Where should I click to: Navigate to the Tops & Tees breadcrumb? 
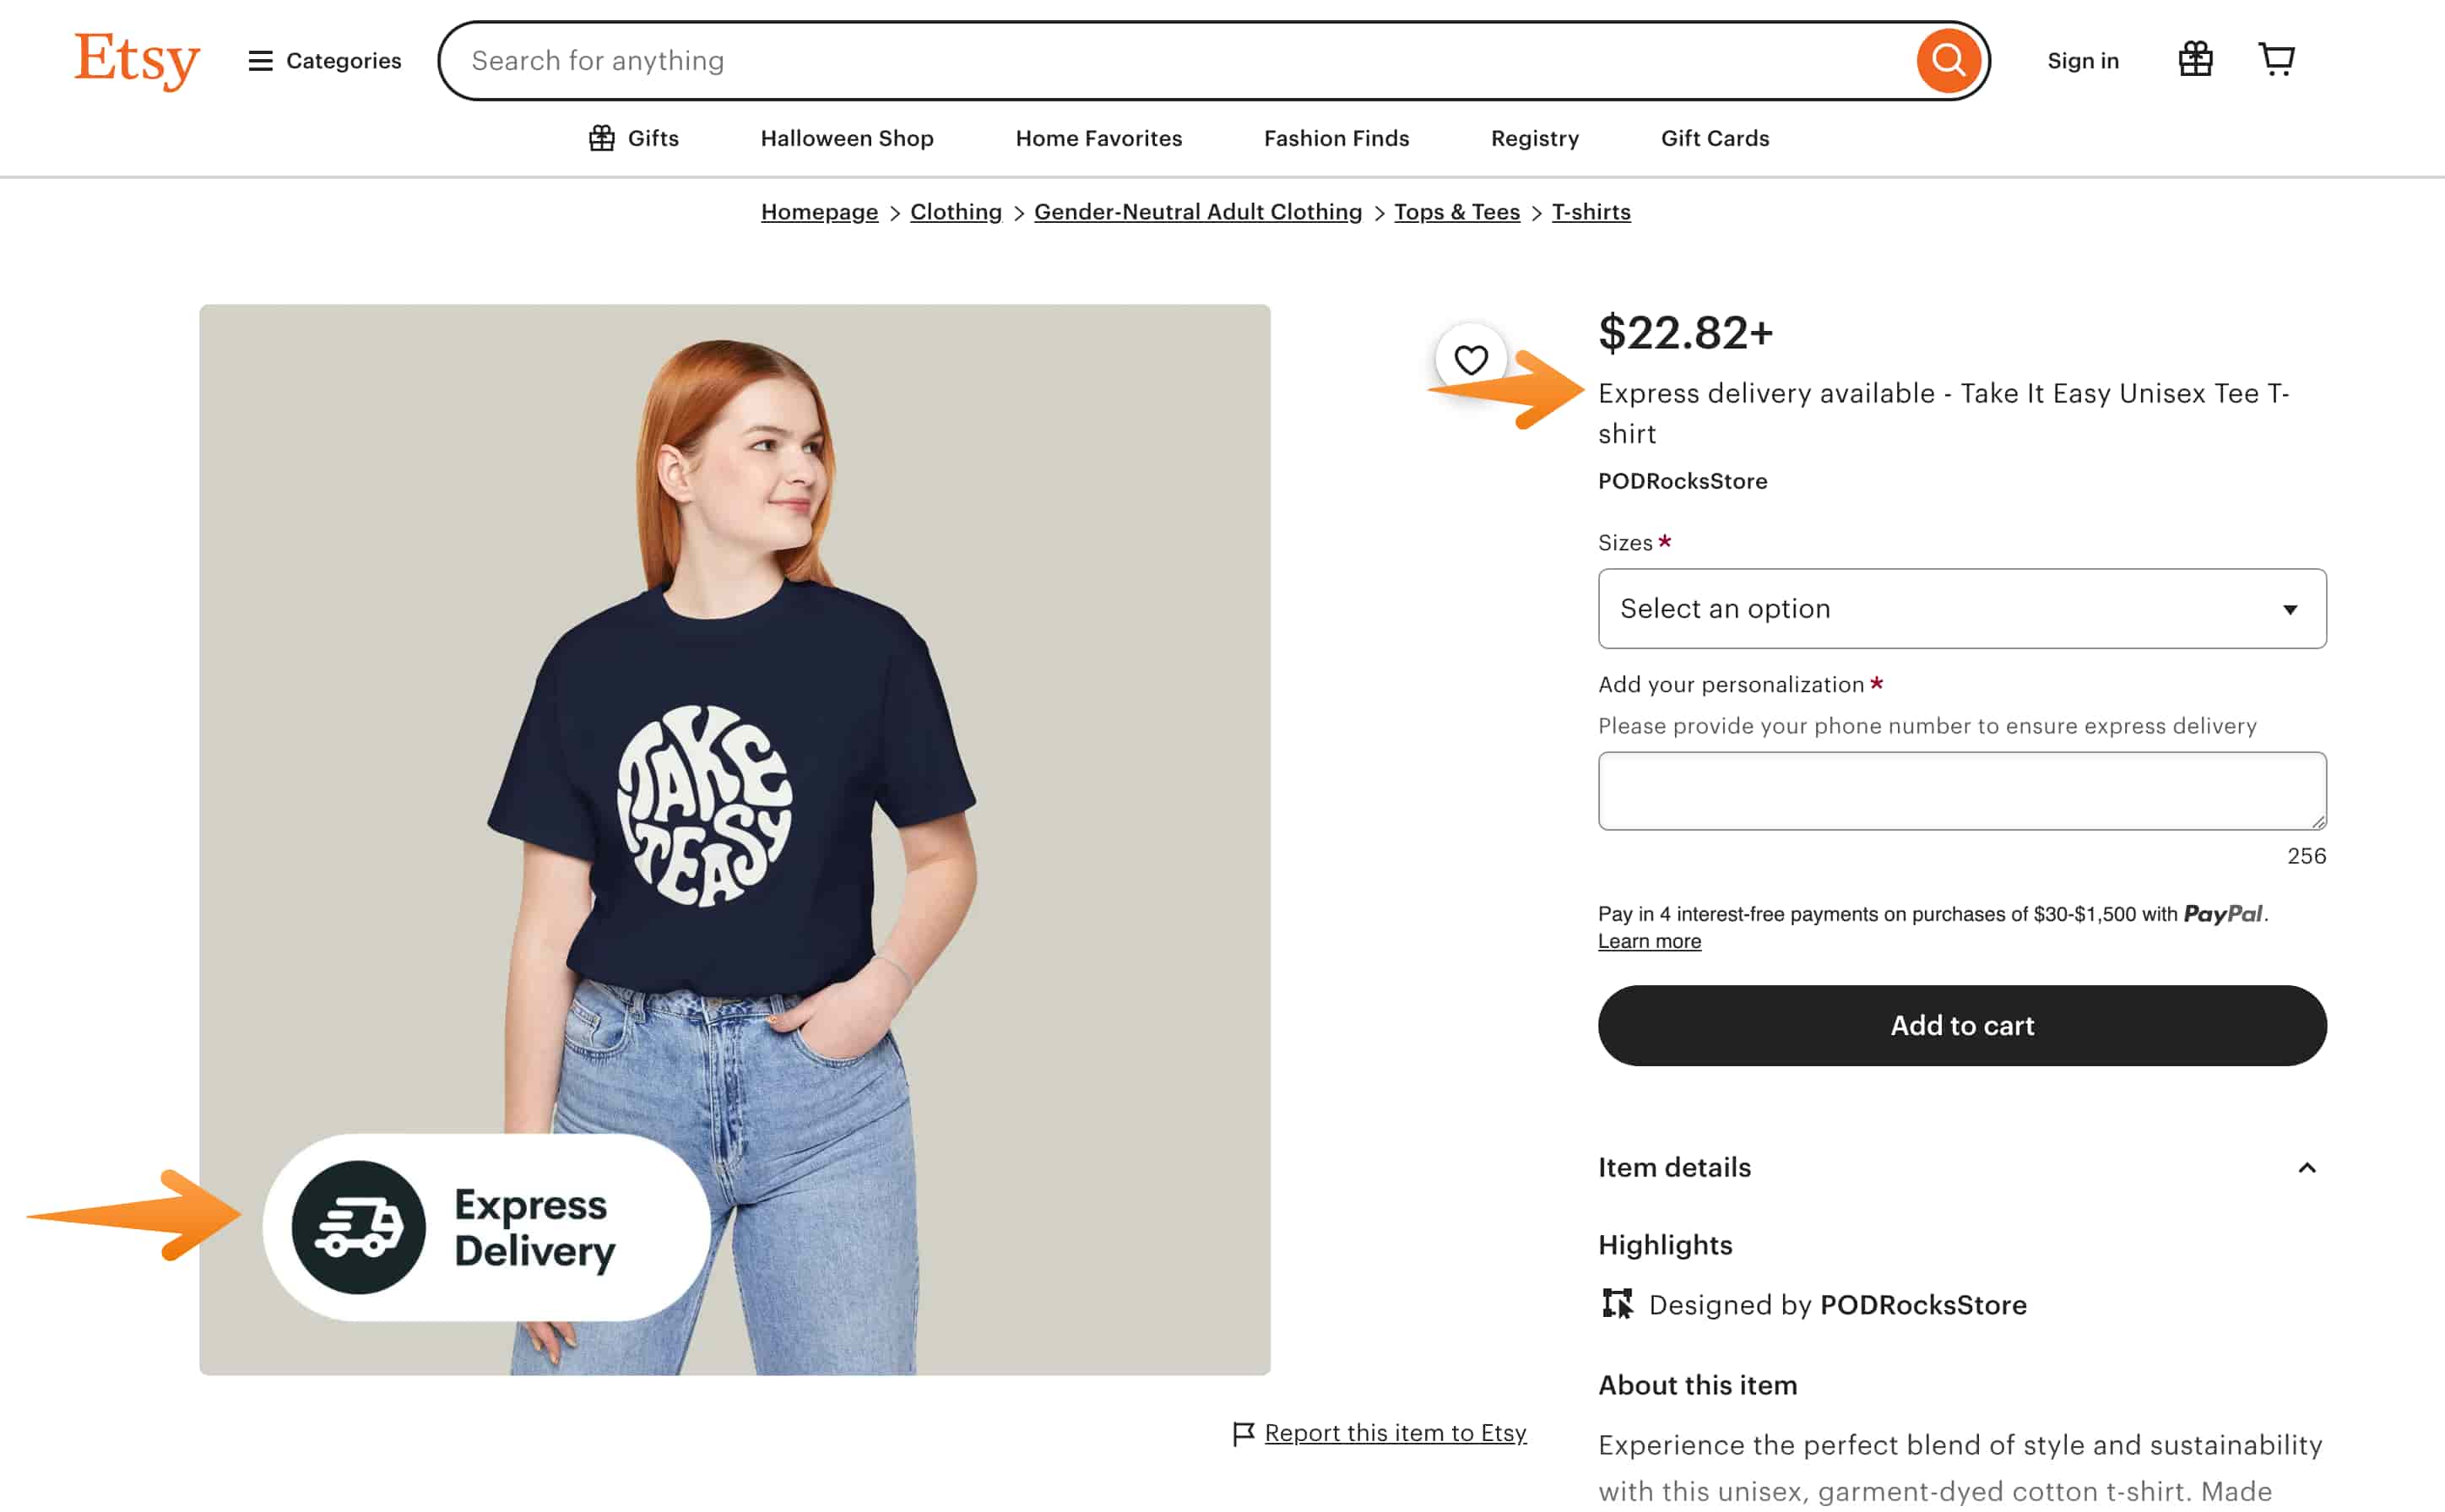pos(1456,211)
